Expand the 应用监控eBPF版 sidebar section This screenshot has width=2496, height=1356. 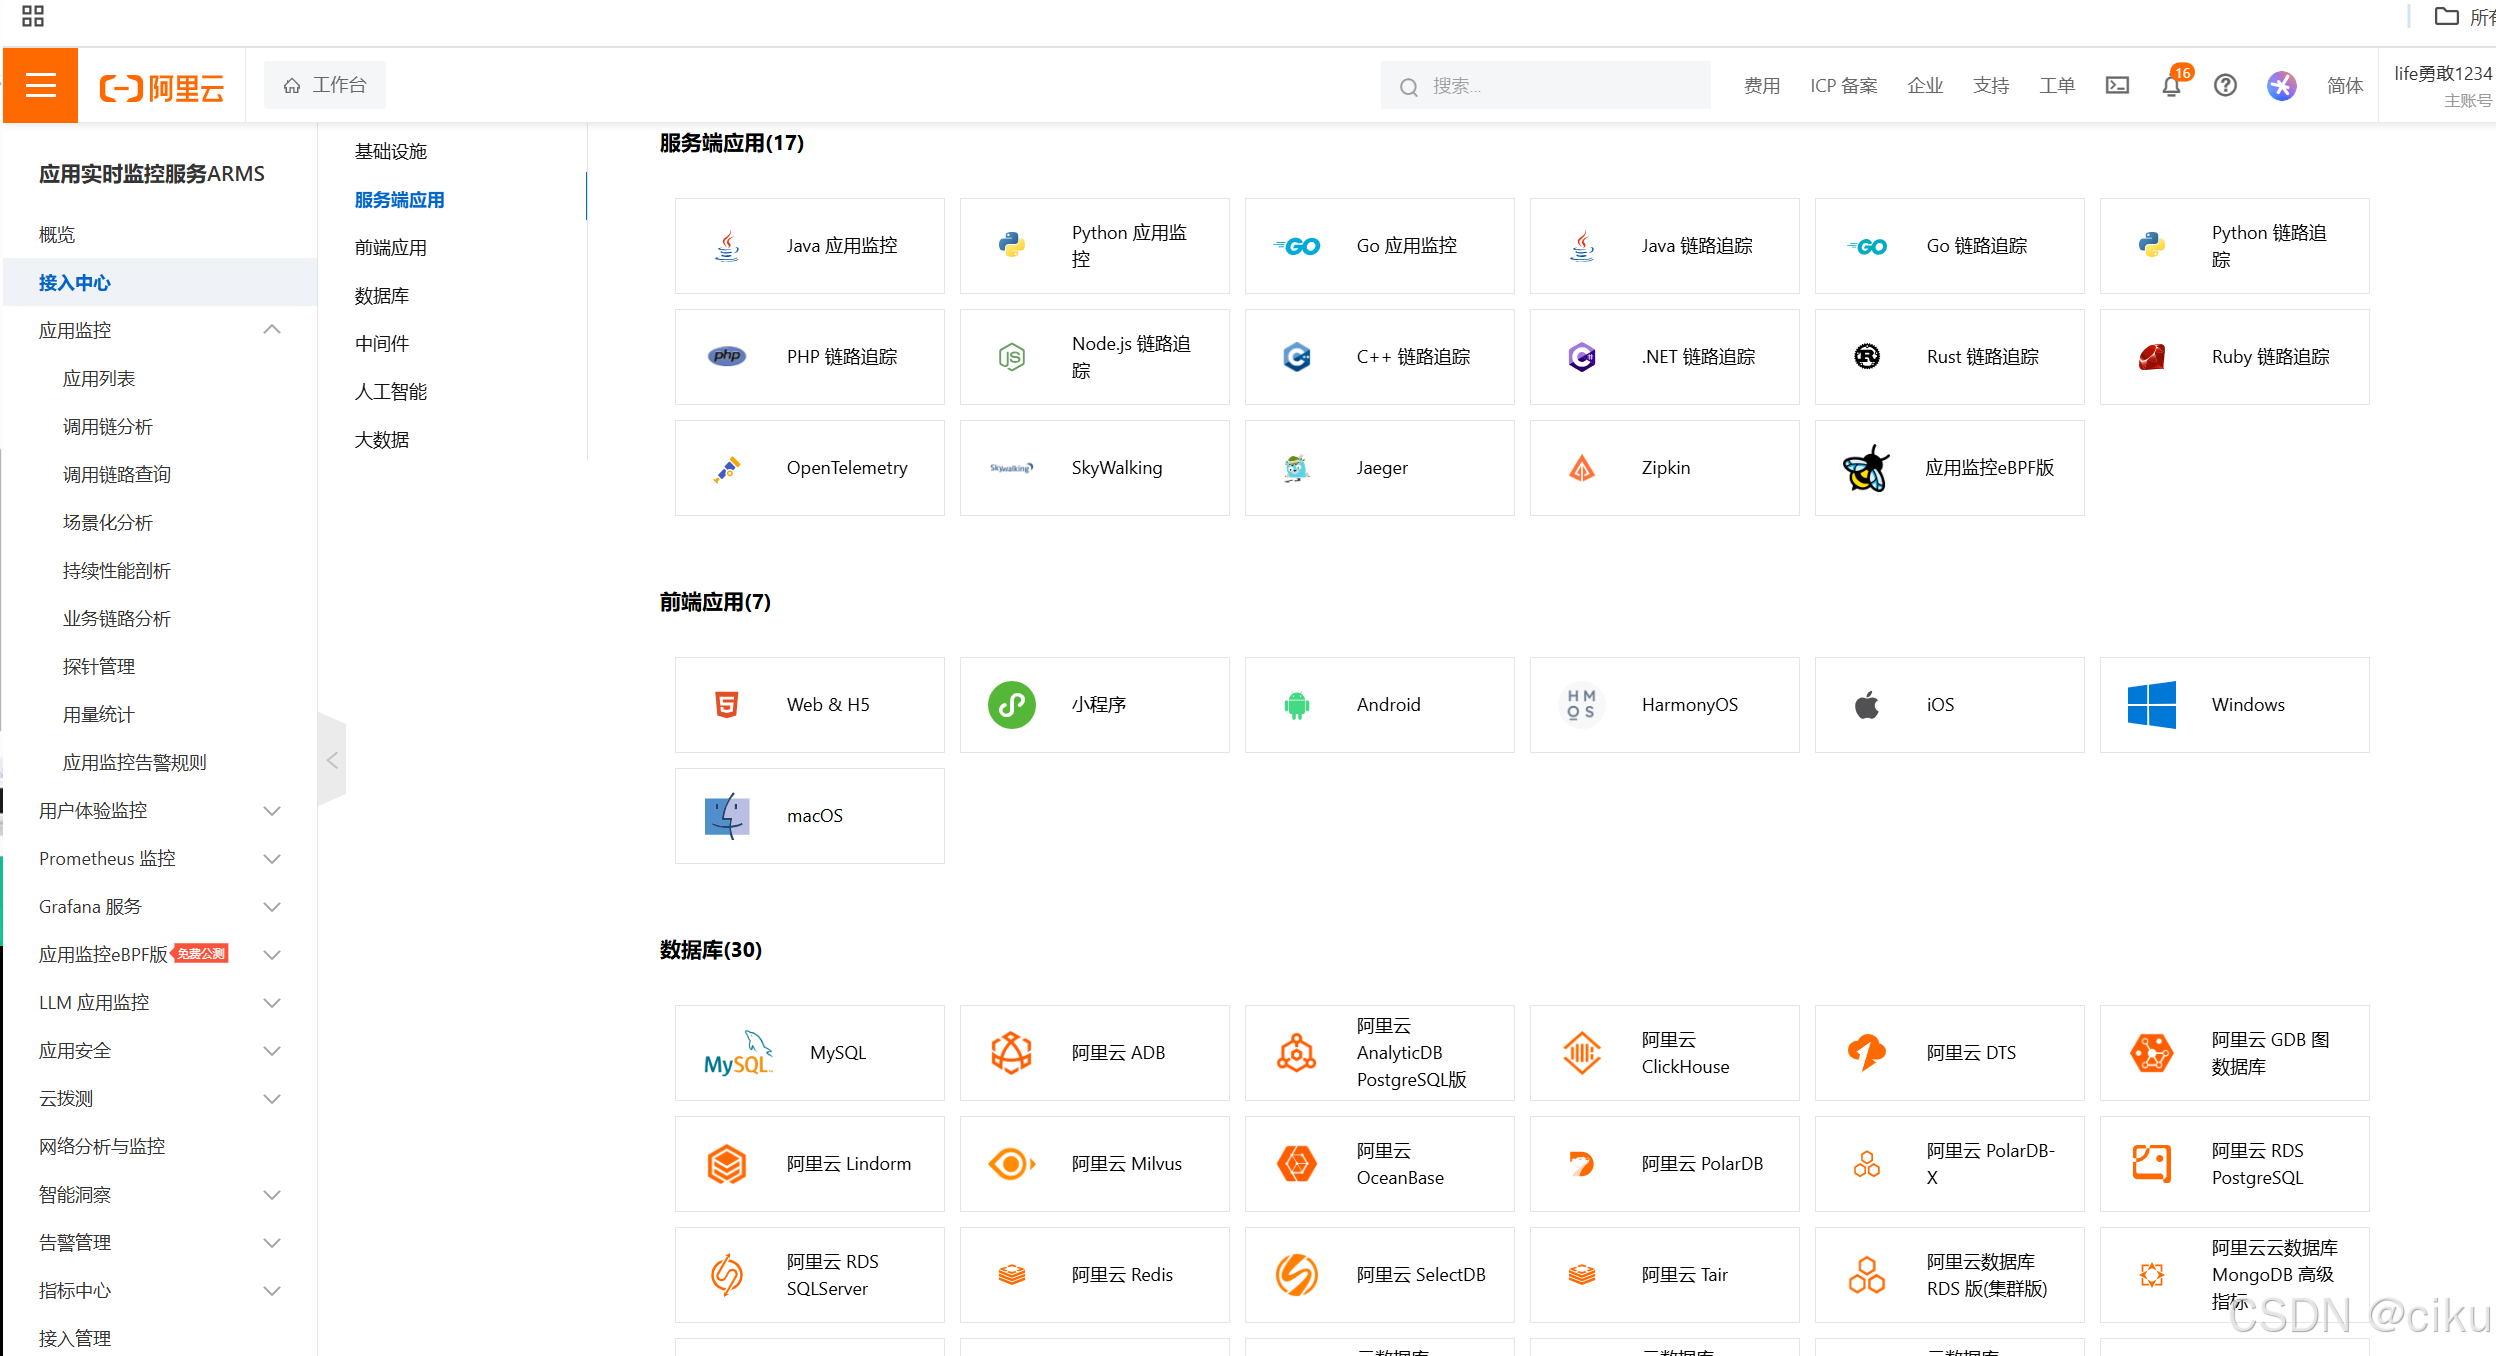(x=272, y=955)
